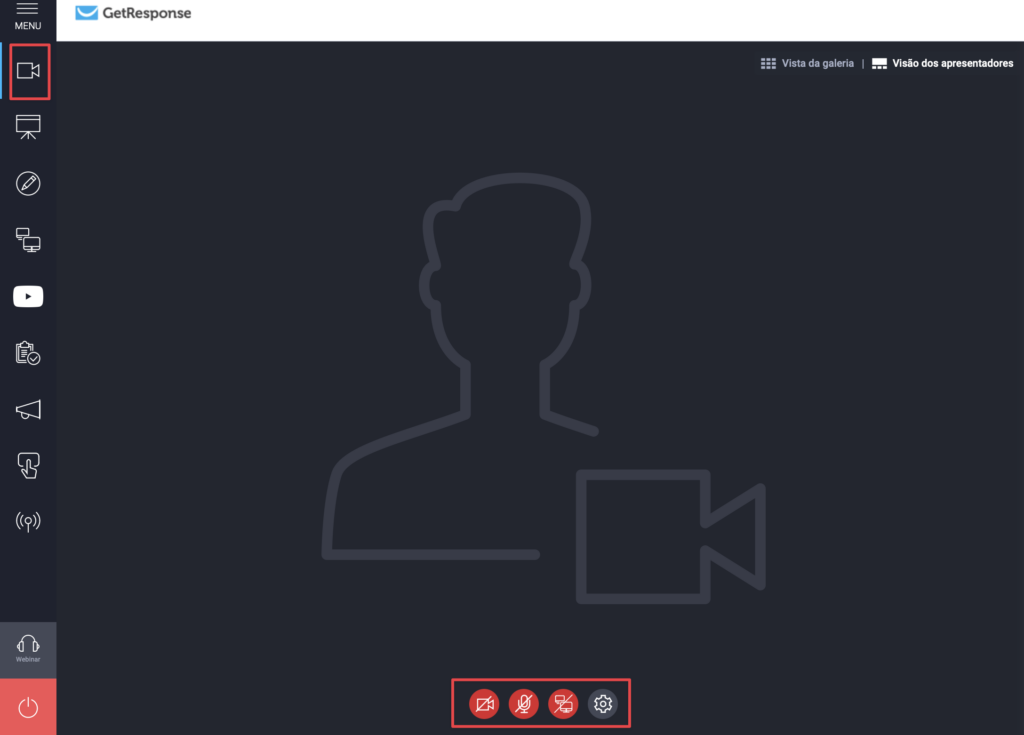Open the megaphone call-to-action tool
The image size is (1024, 735).
[28, 410]
